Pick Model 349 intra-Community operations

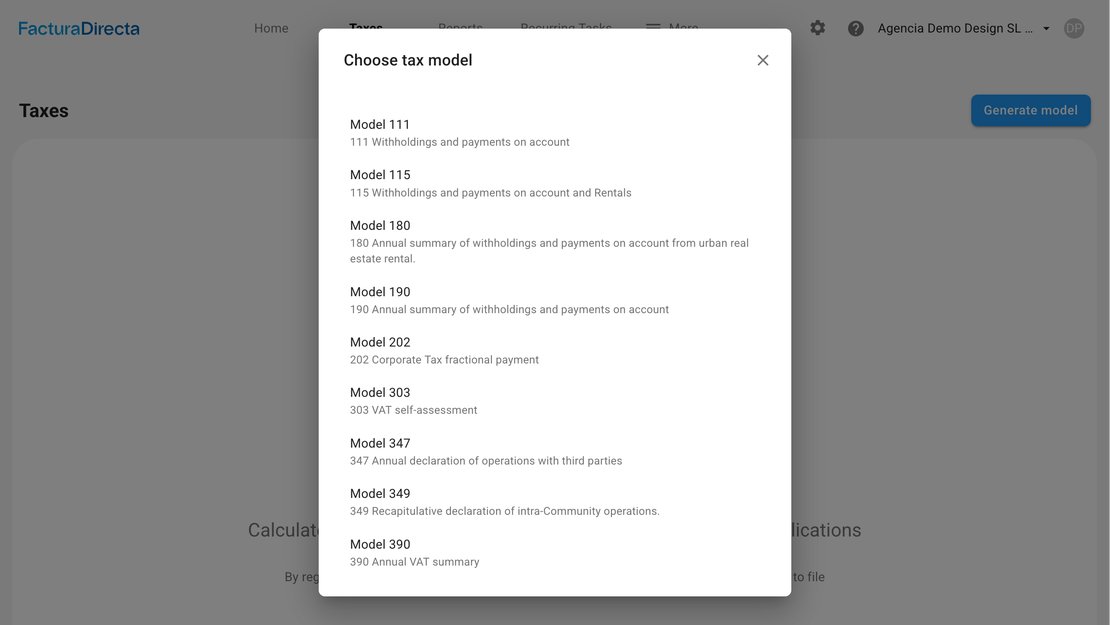[504, 502]
